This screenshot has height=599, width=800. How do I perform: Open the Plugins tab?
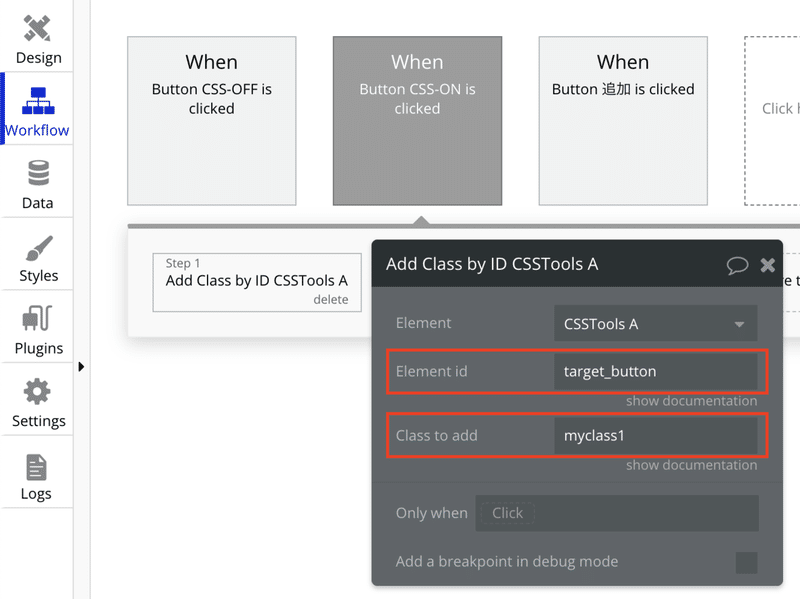38,331
